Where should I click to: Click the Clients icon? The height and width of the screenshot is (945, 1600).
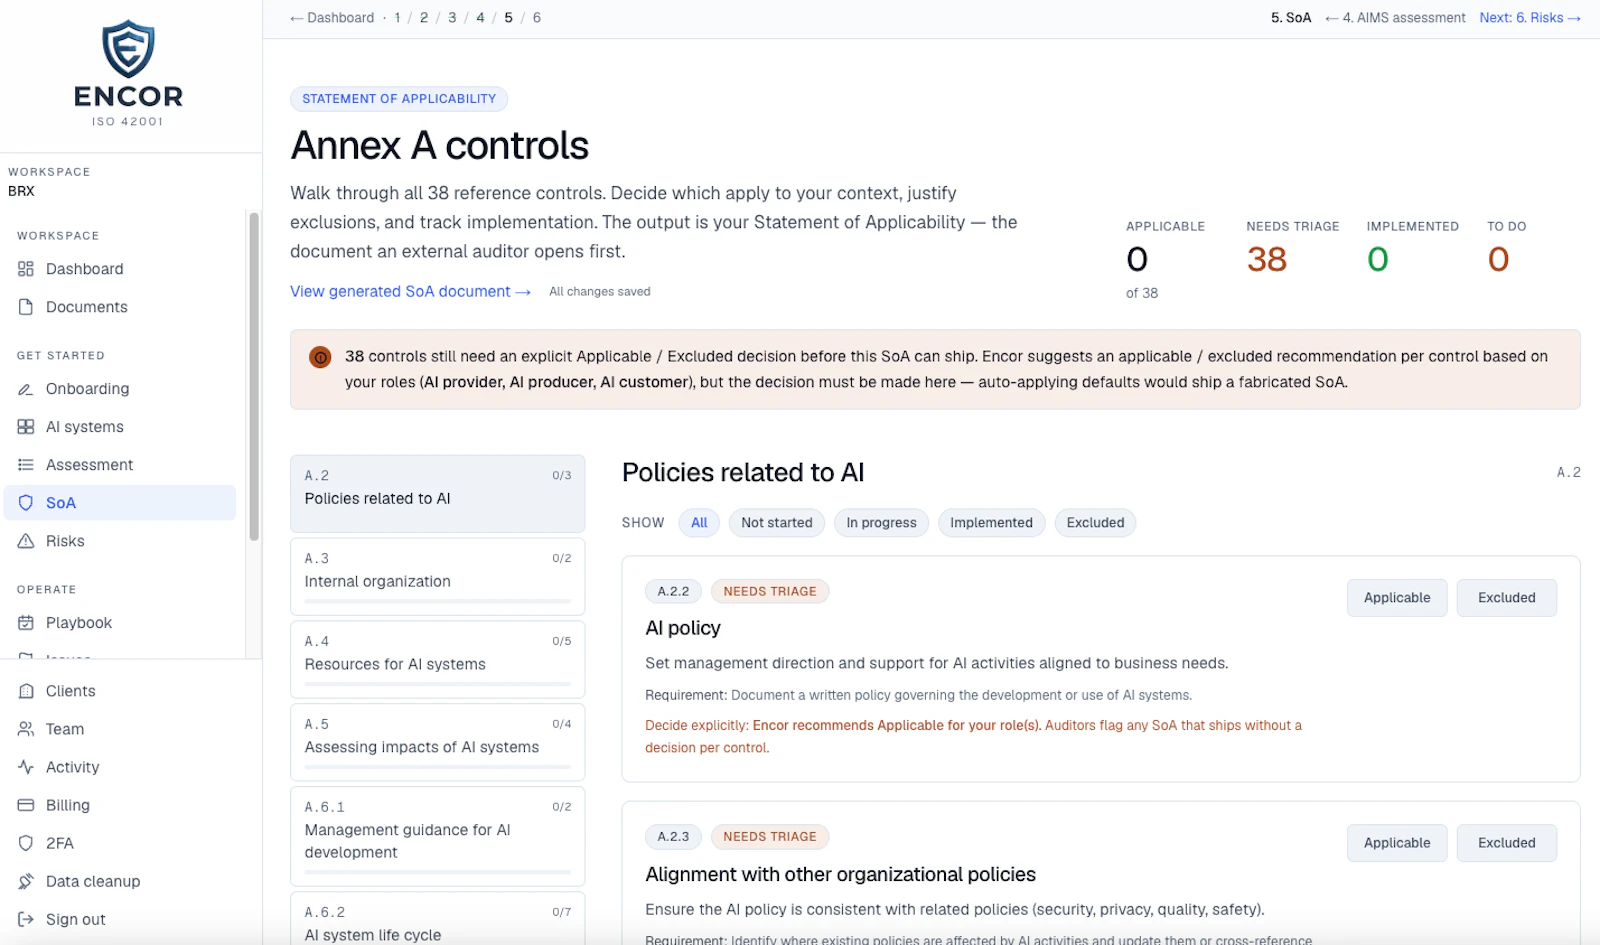(x=26, y=691)
